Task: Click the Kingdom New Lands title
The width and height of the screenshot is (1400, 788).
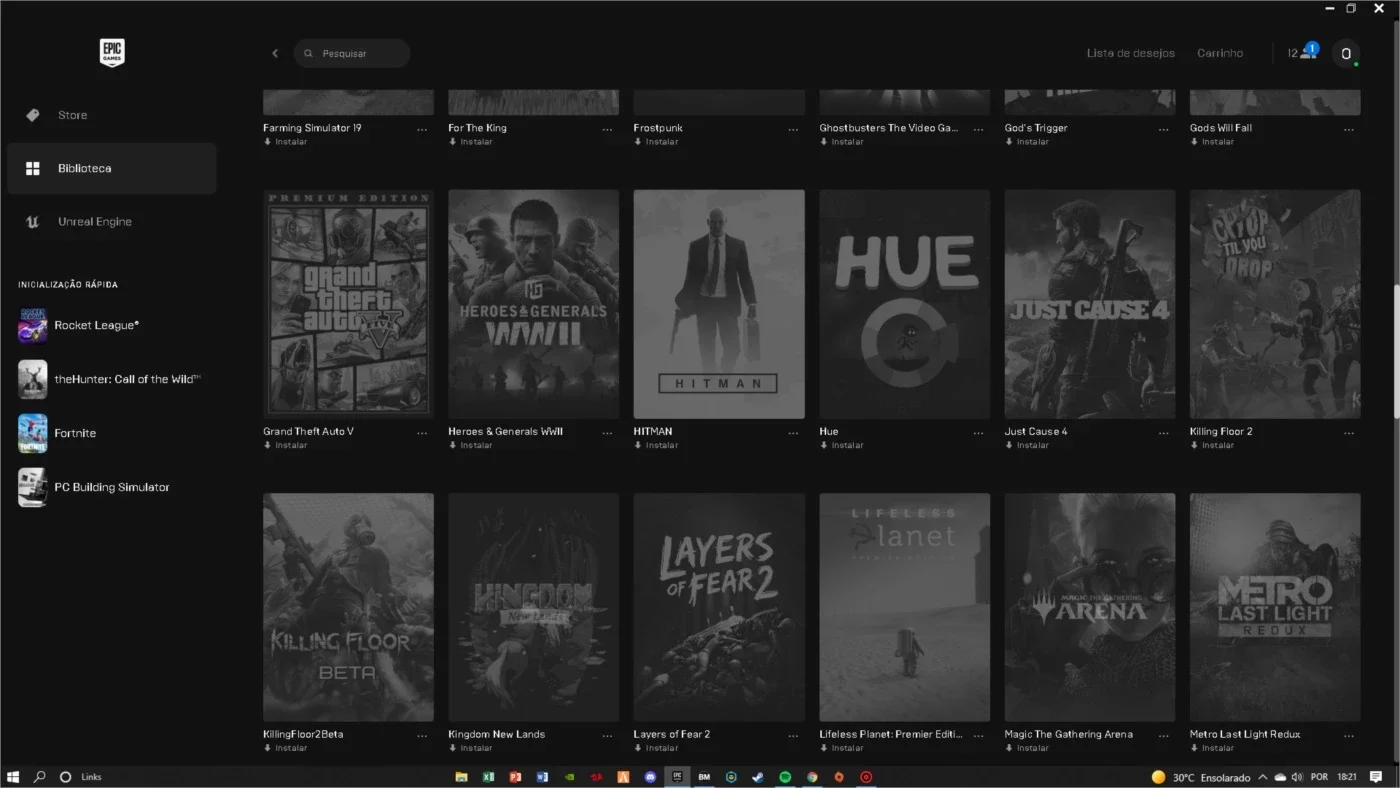Action: [497, 734]
